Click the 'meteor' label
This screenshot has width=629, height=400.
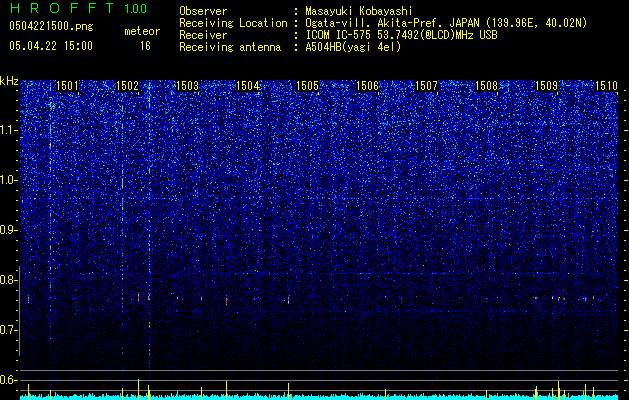(142, 31)
